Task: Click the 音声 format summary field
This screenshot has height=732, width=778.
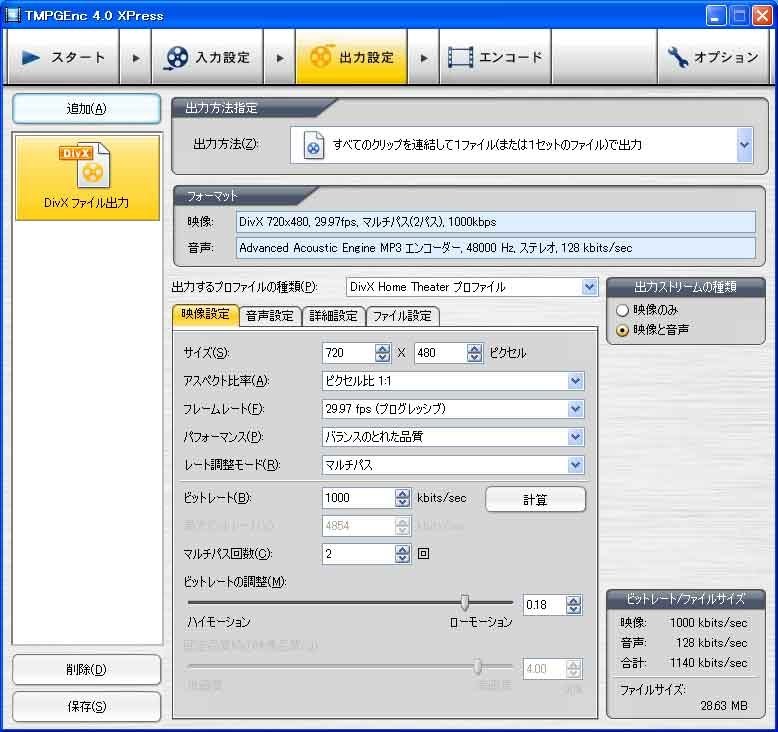Action: (496, 248)
